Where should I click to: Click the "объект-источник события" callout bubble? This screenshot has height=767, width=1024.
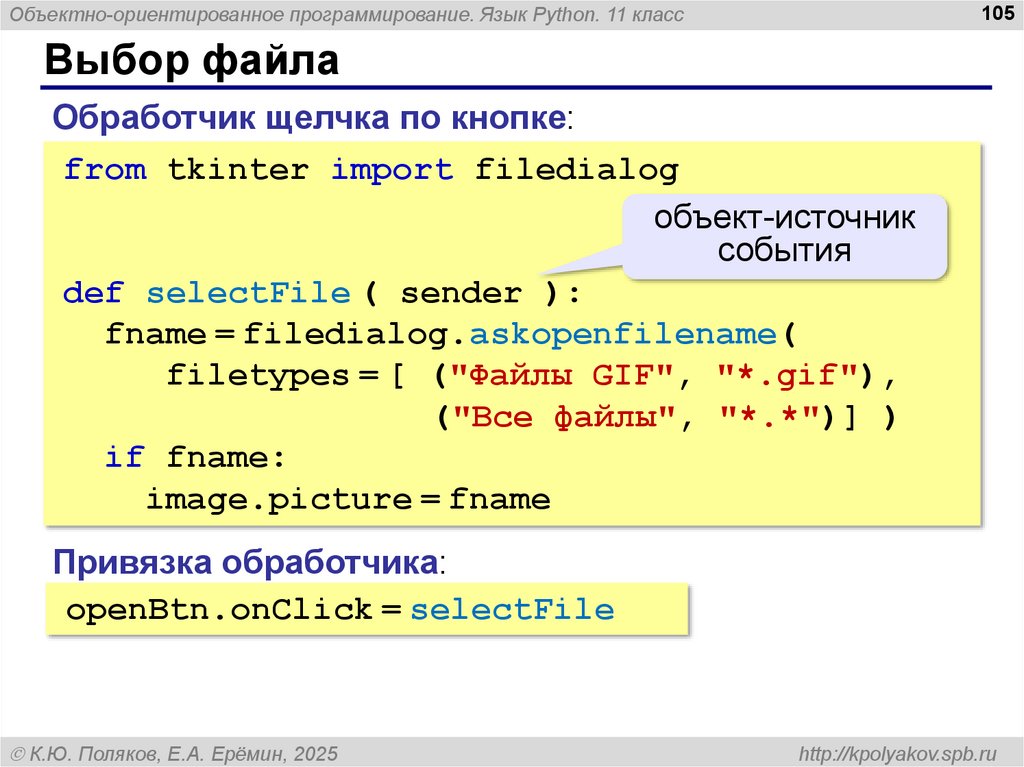(x=785, y=234)
